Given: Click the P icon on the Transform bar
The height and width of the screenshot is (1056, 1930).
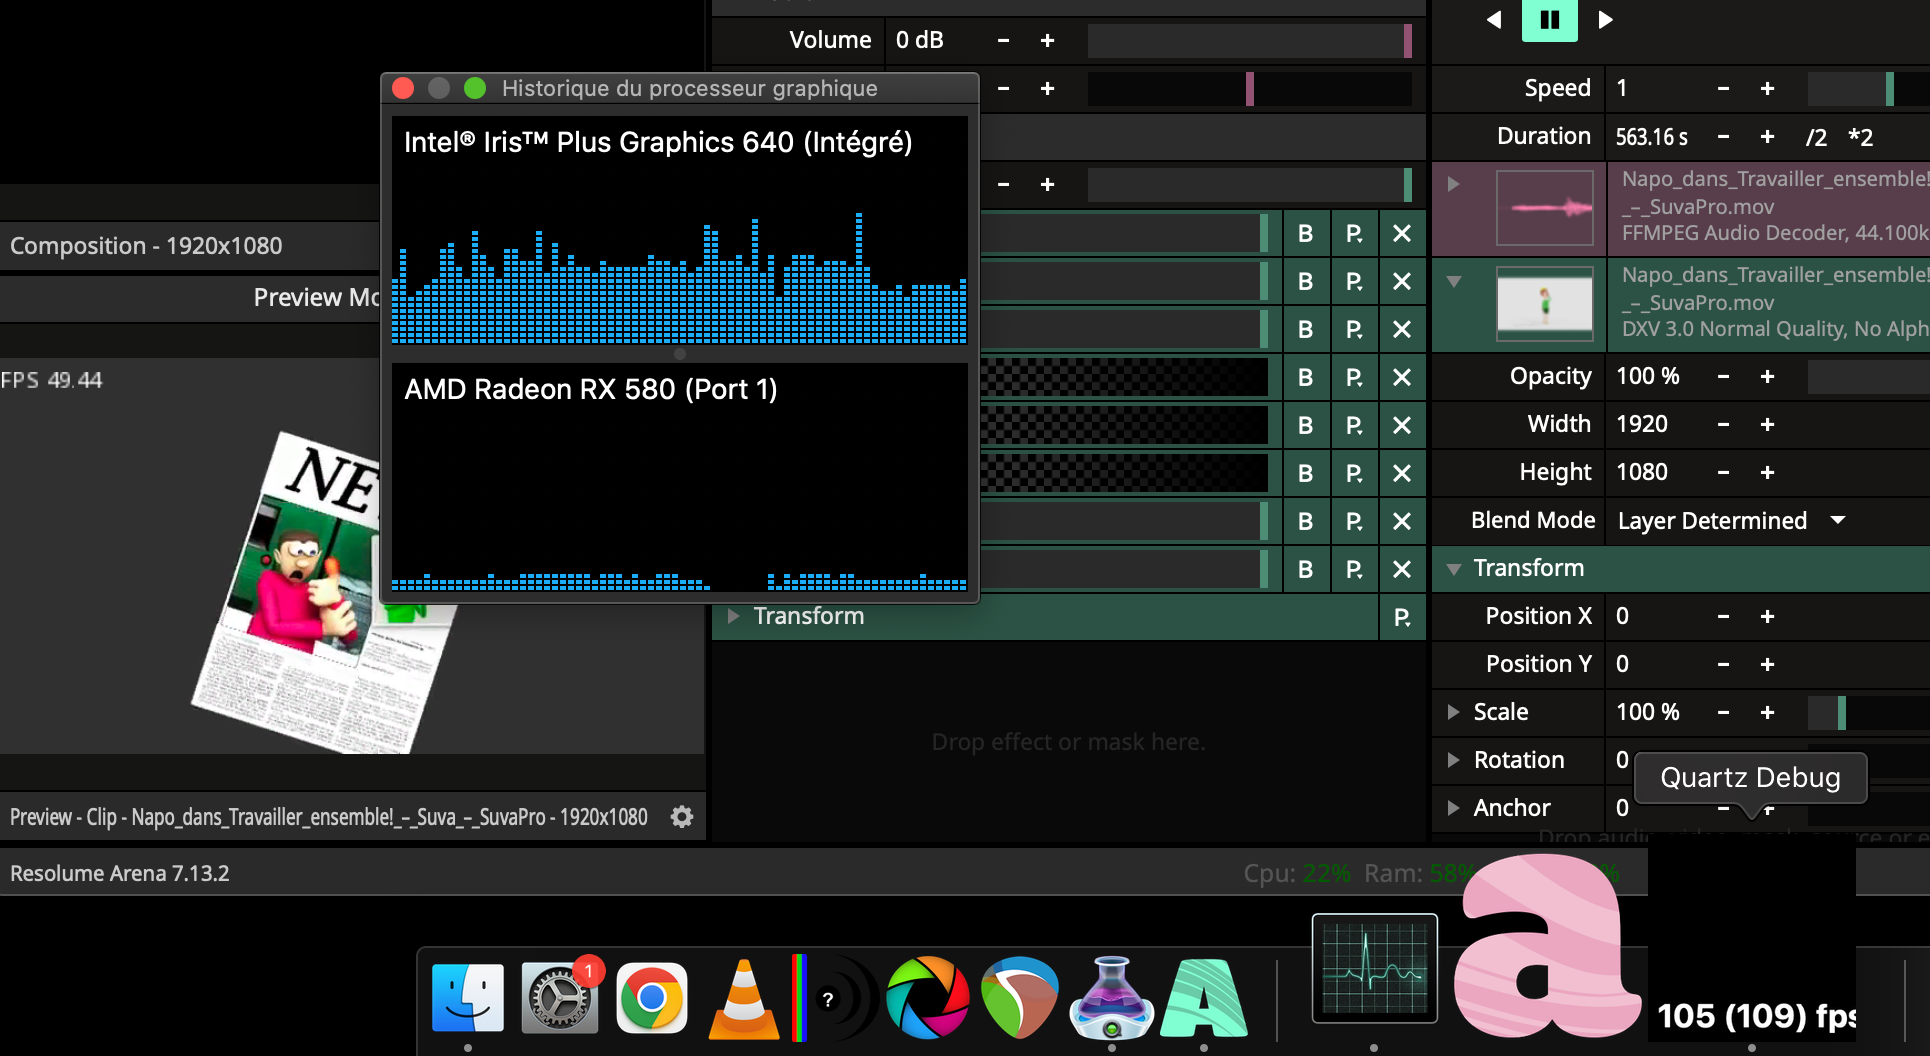Looking at the screenshot, I should [1402, 617].
